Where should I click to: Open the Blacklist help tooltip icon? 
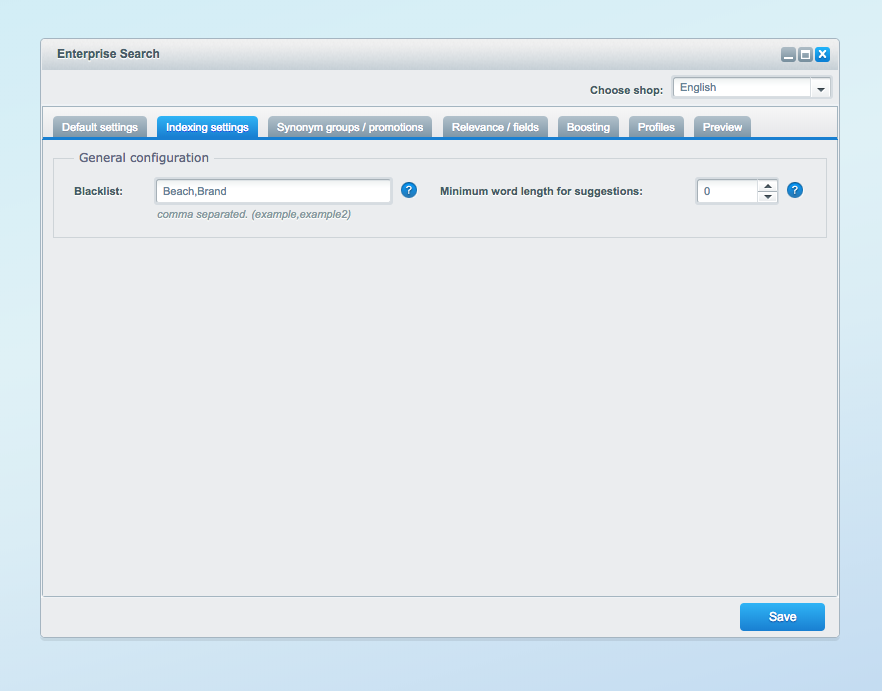pos(409,190)
